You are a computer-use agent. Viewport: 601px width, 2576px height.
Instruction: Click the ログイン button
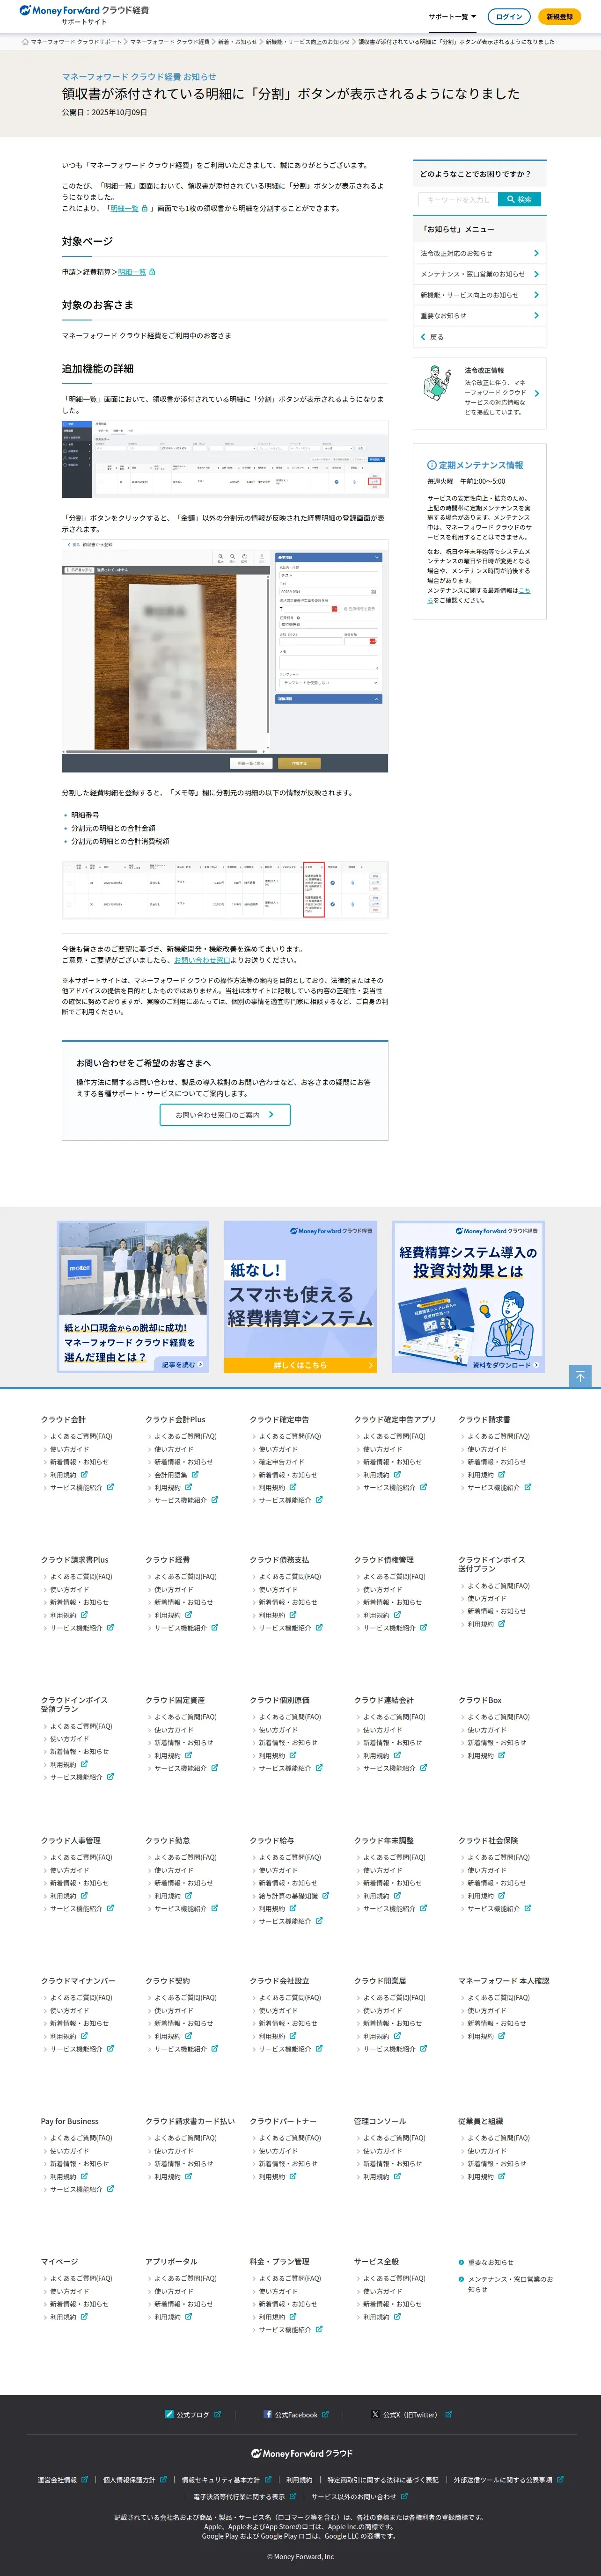(509, 17)
